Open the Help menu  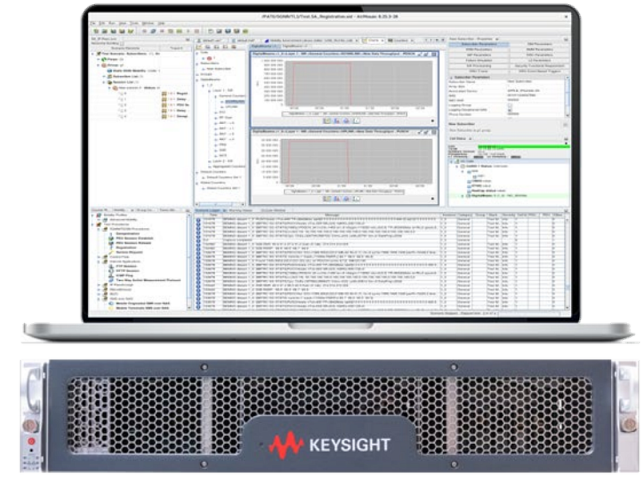[x=161, y=23]
